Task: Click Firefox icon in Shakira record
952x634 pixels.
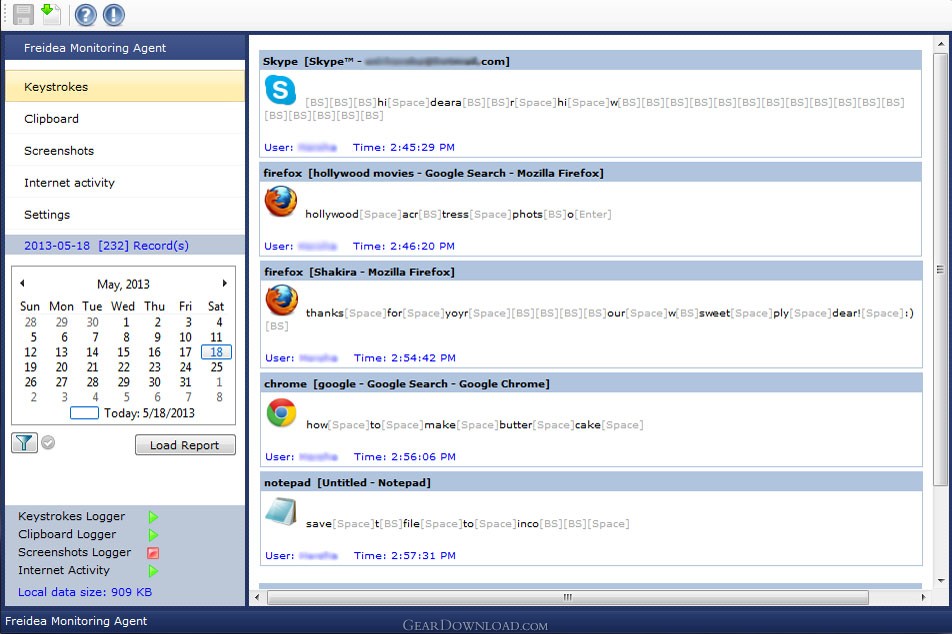Action: click(282, 300)
